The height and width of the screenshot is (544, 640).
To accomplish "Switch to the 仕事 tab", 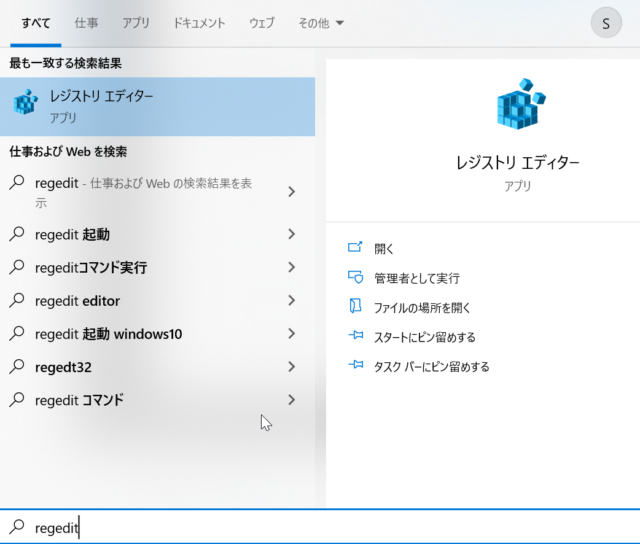I will 86,23.
